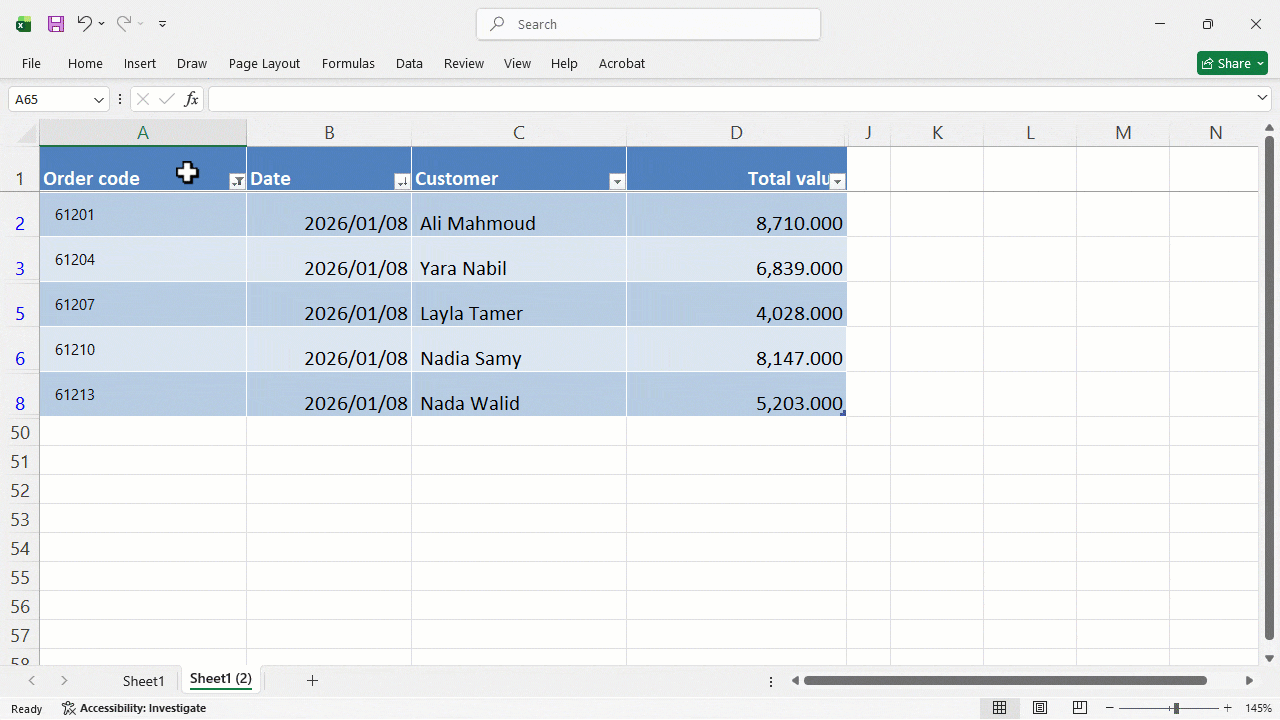Click the Insert Function fx icon
Screen dimensions: 1280x720
191,99
